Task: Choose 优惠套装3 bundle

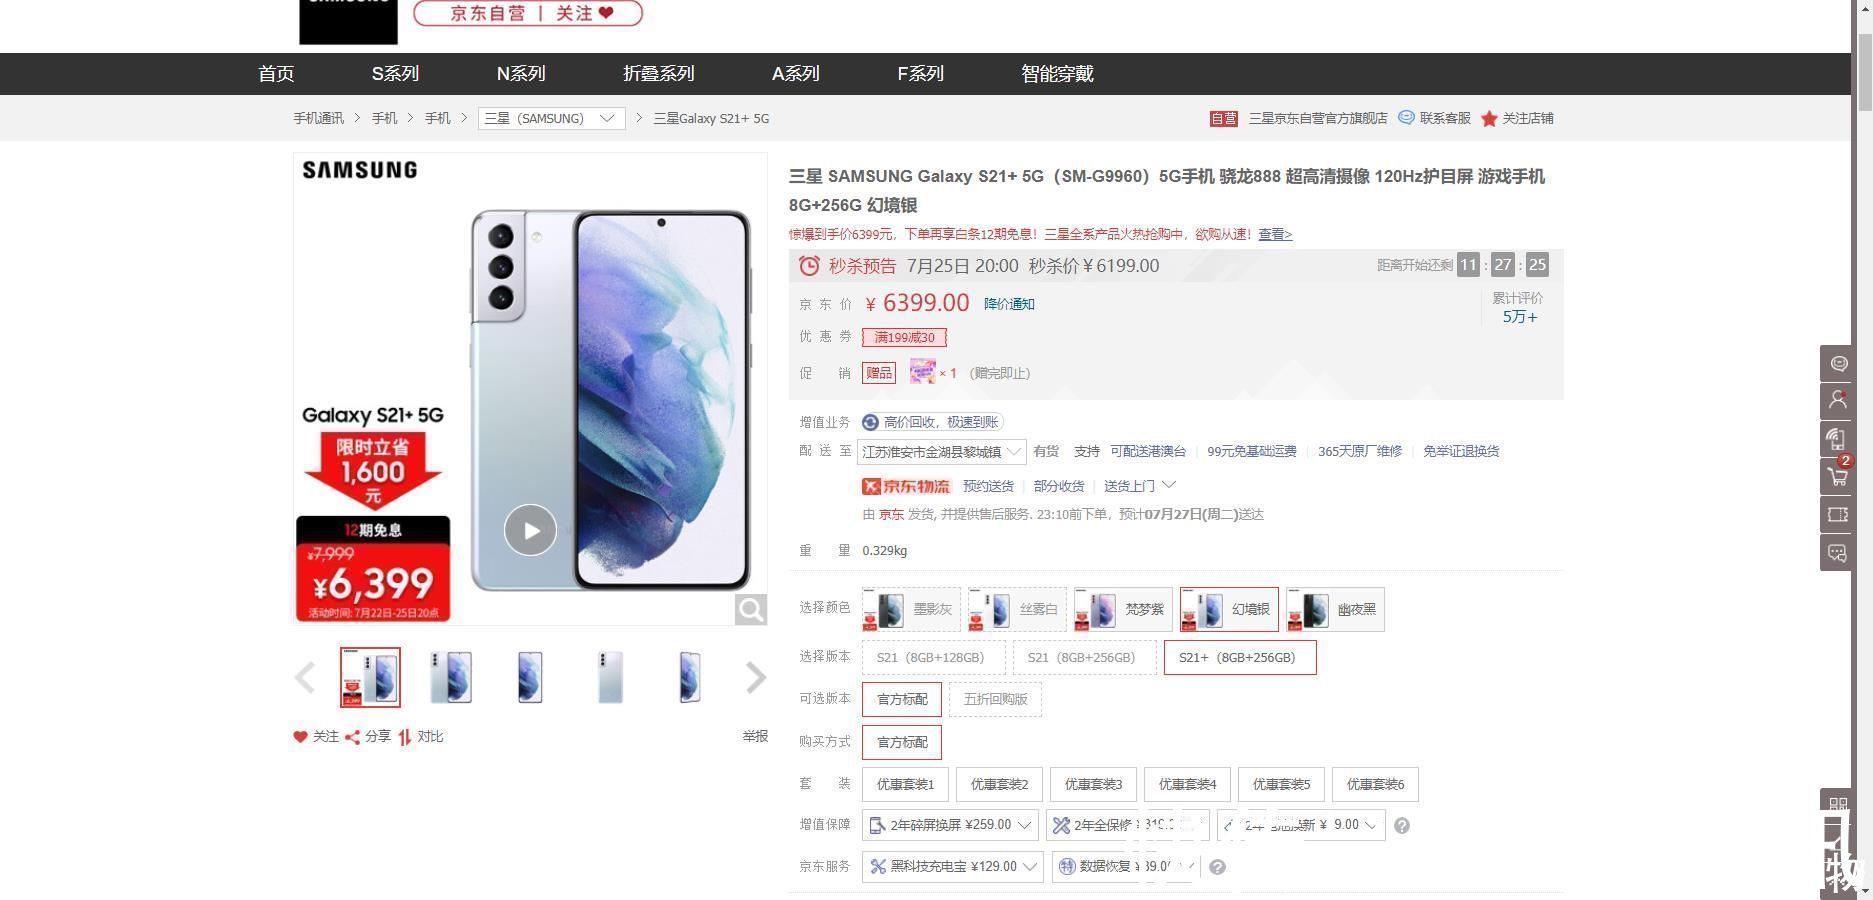Action: click(1093, 784)
